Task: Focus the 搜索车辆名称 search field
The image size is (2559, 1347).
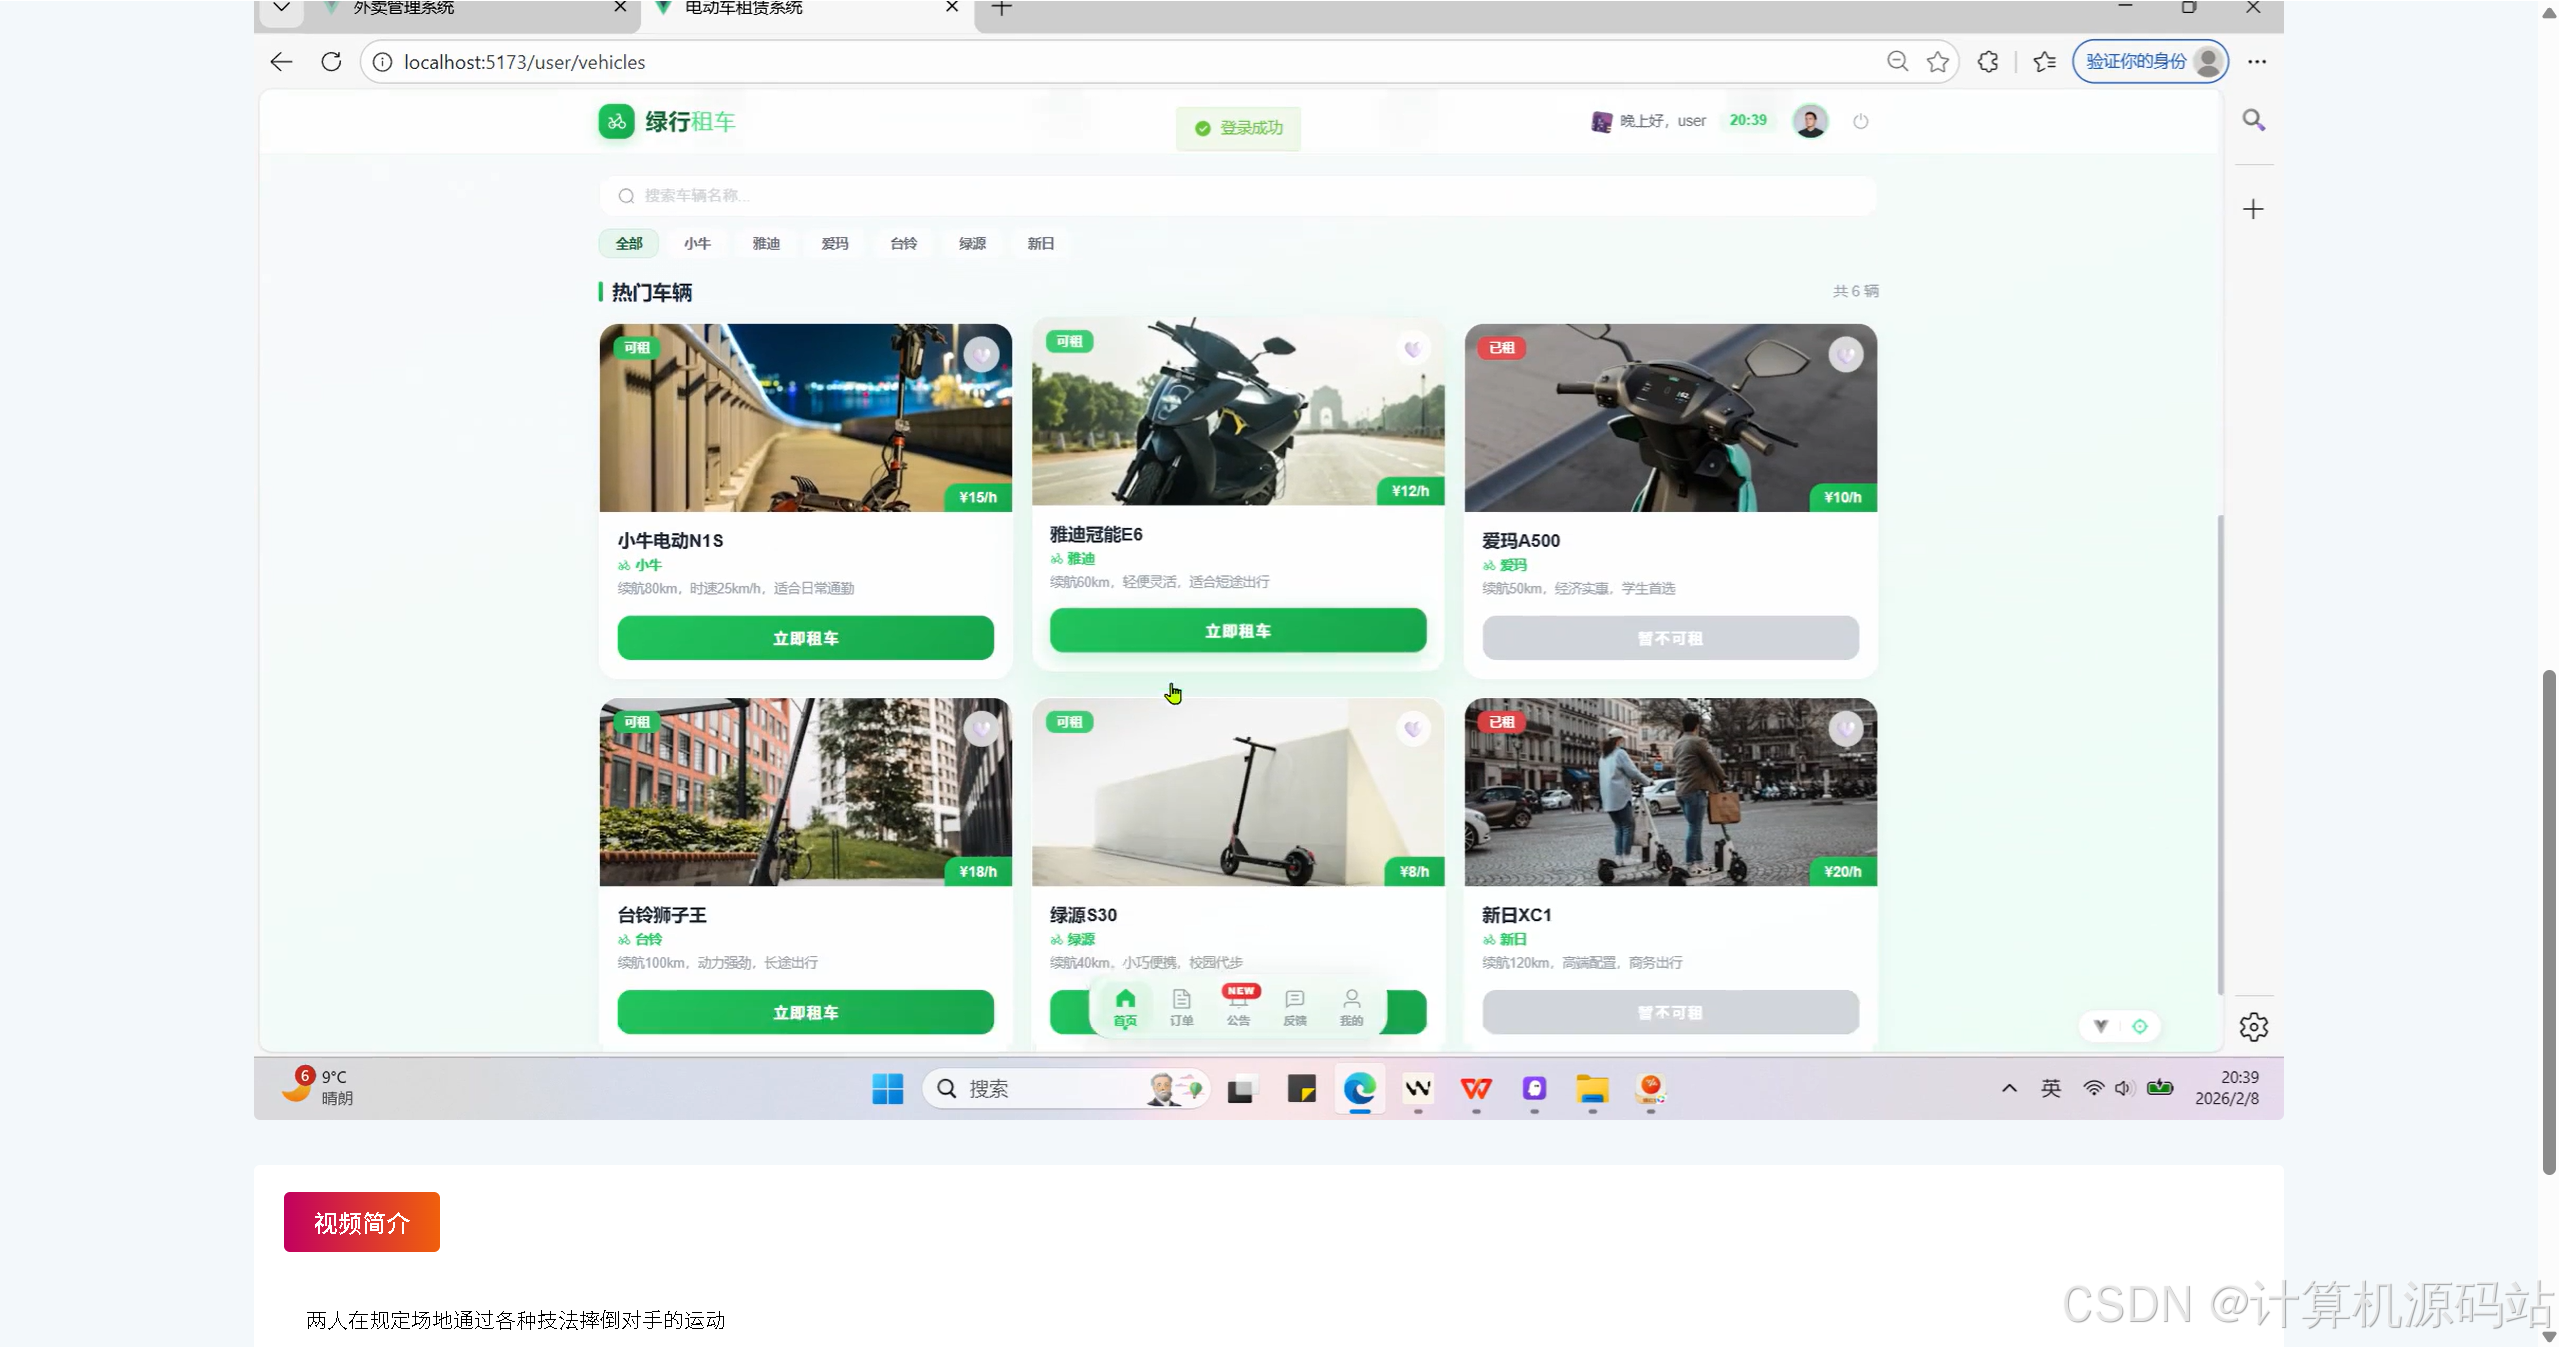Action: coord(1237,195)
